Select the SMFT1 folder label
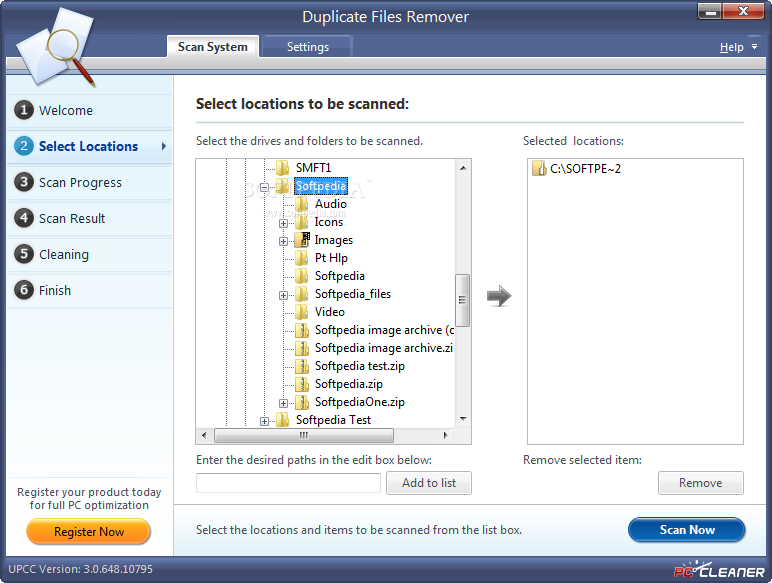The image size is (772, 583). coord(313,168)
